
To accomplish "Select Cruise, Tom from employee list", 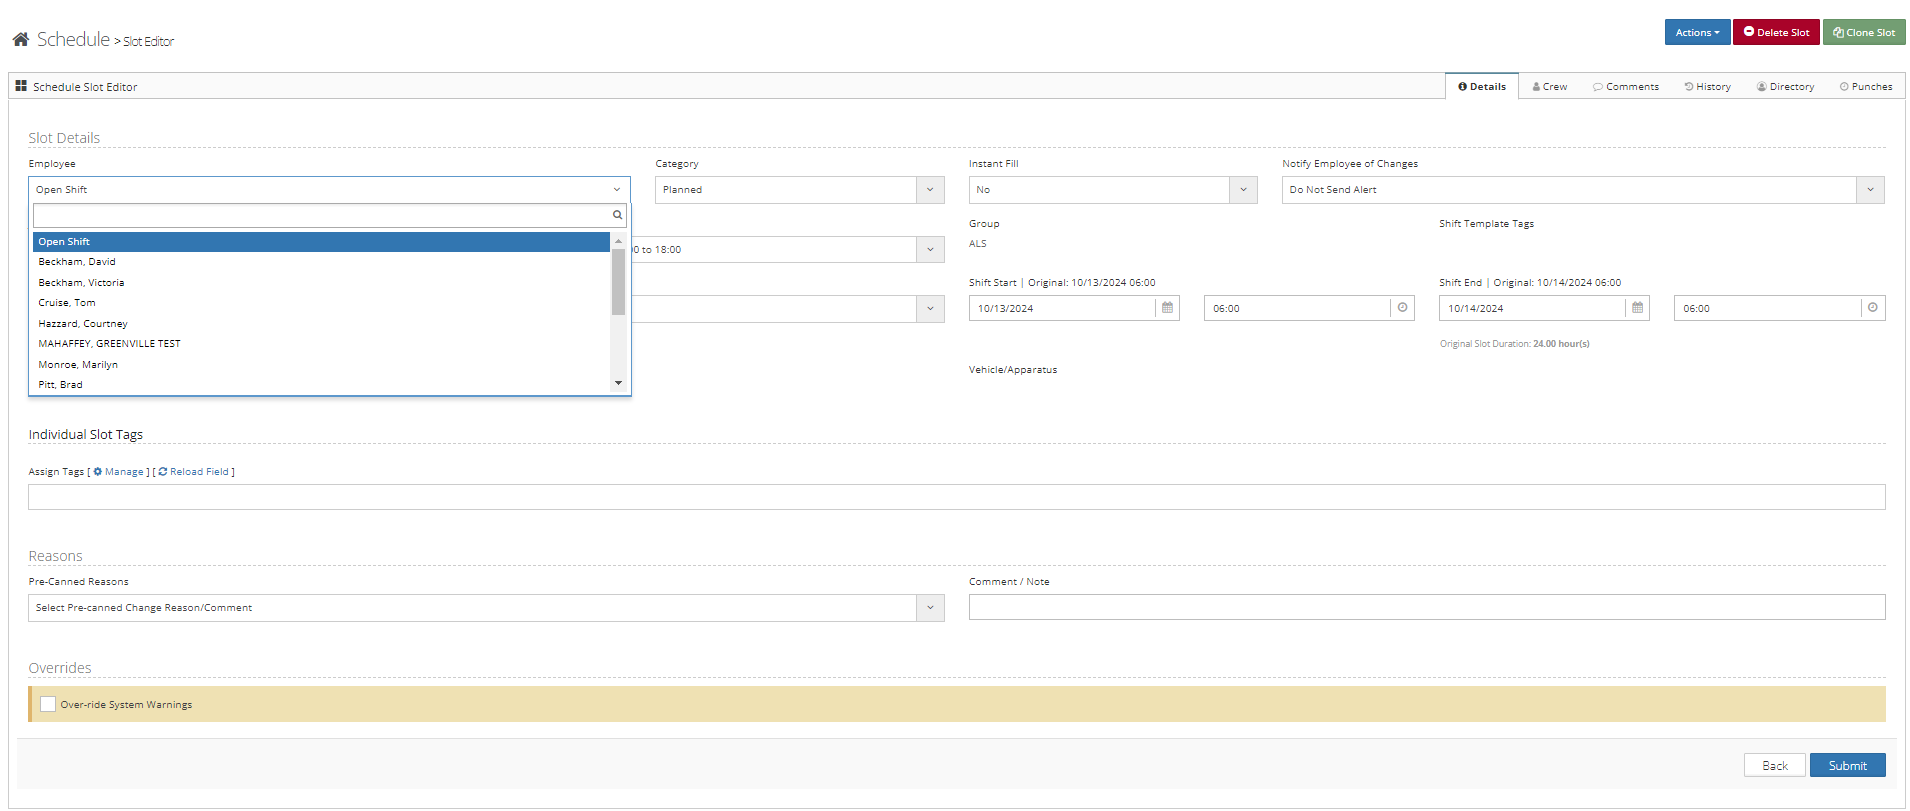I will coord(67,303).
